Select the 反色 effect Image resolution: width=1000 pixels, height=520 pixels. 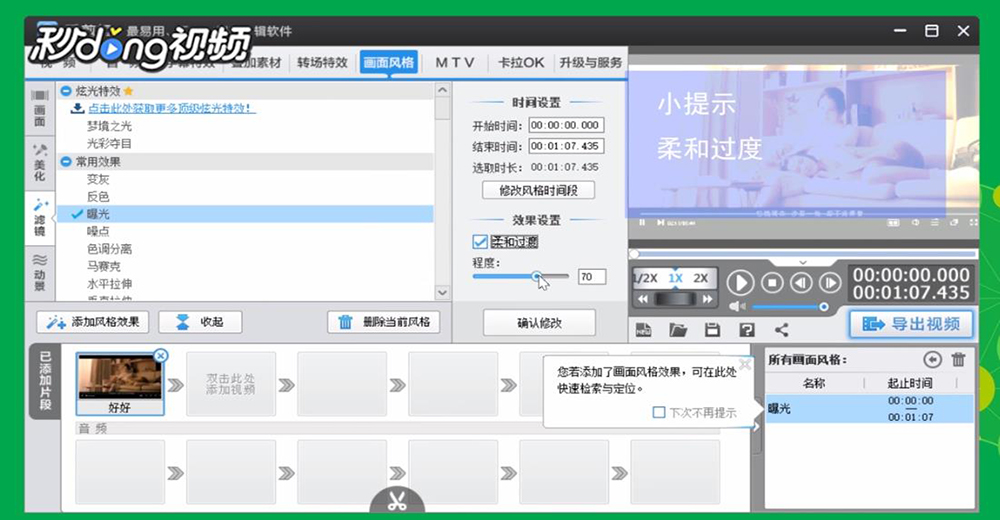tap(98, 197)
